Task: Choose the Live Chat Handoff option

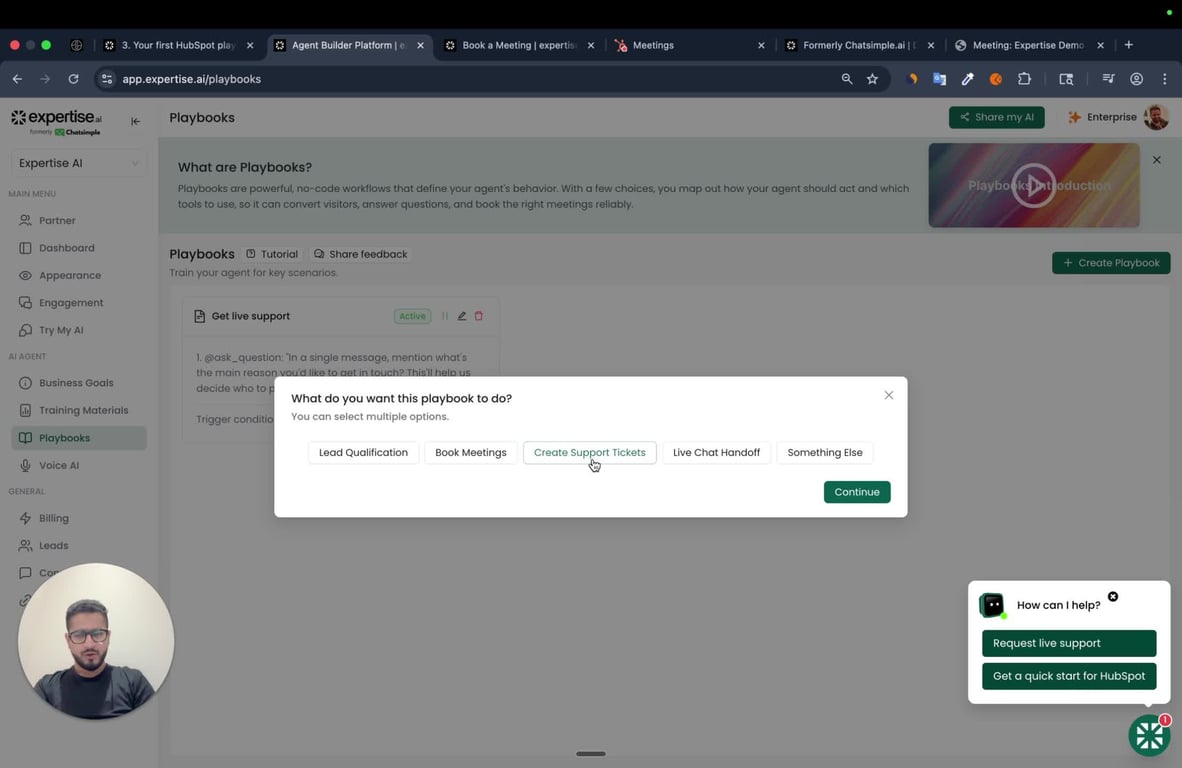Action: (x=716, y=452)
